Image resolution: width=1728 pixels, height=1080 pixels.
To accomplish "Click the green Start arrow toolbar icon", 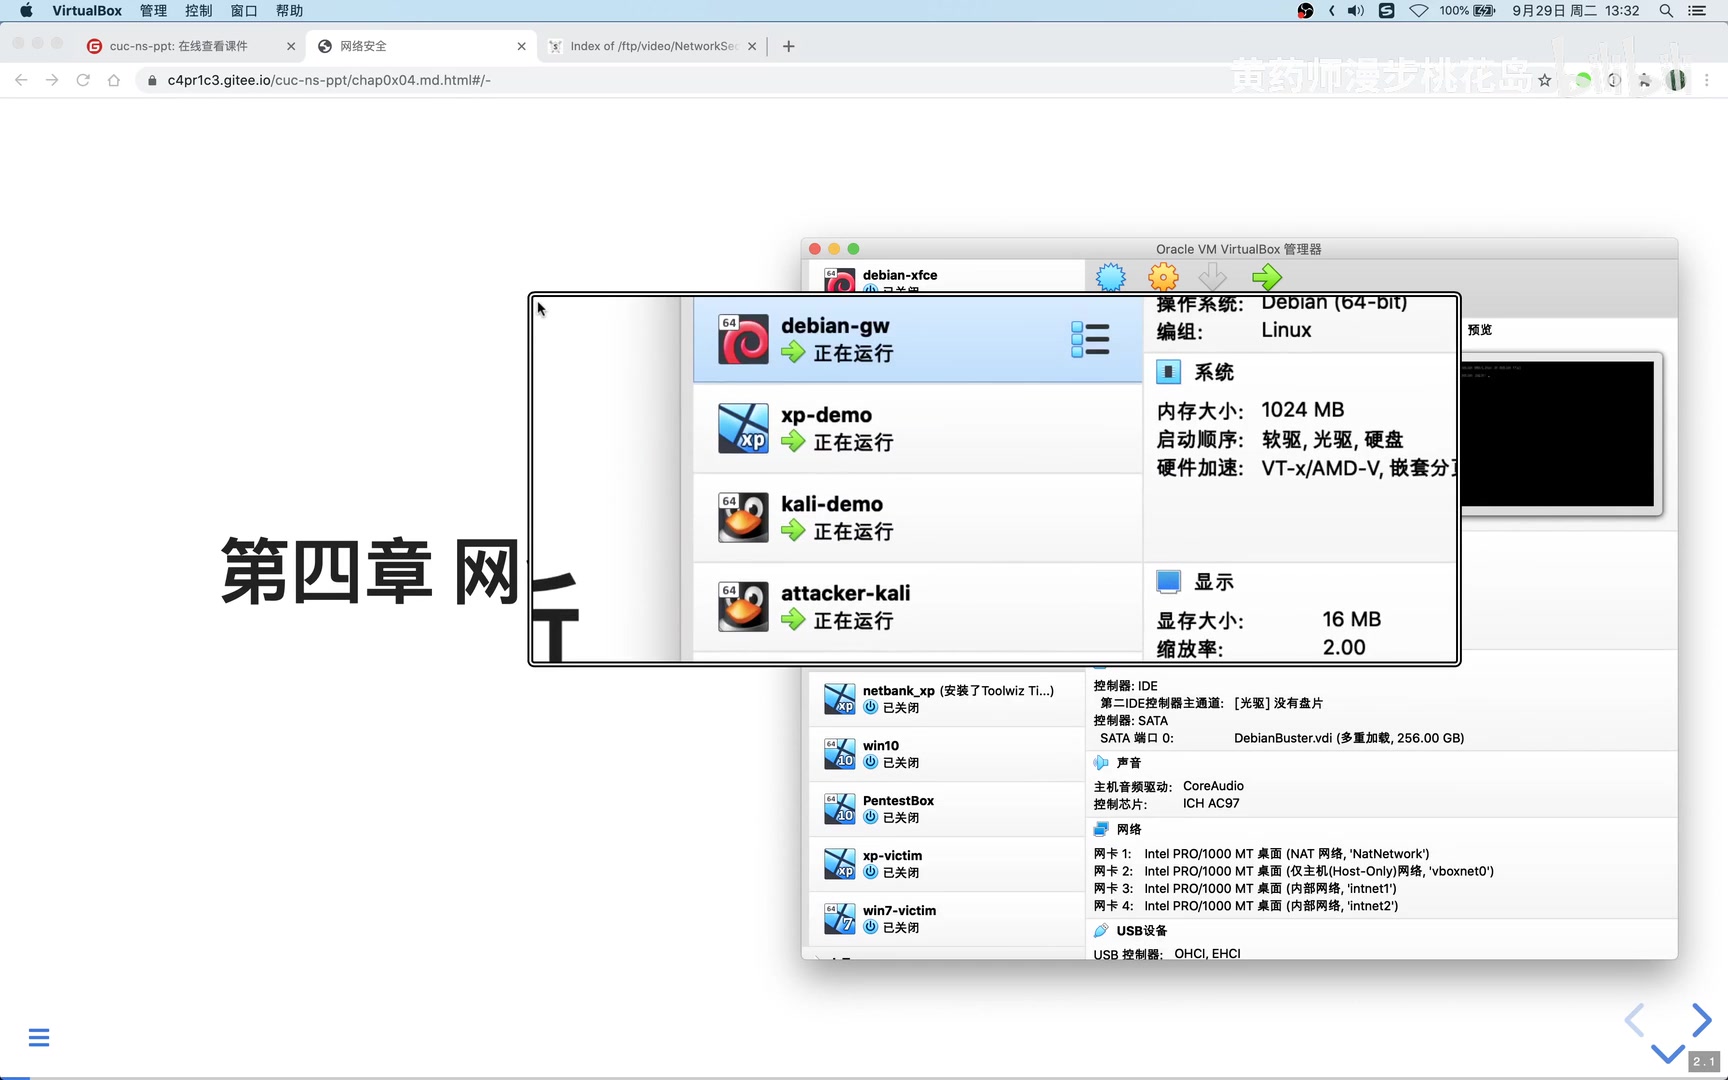I will coord(1267,277).
